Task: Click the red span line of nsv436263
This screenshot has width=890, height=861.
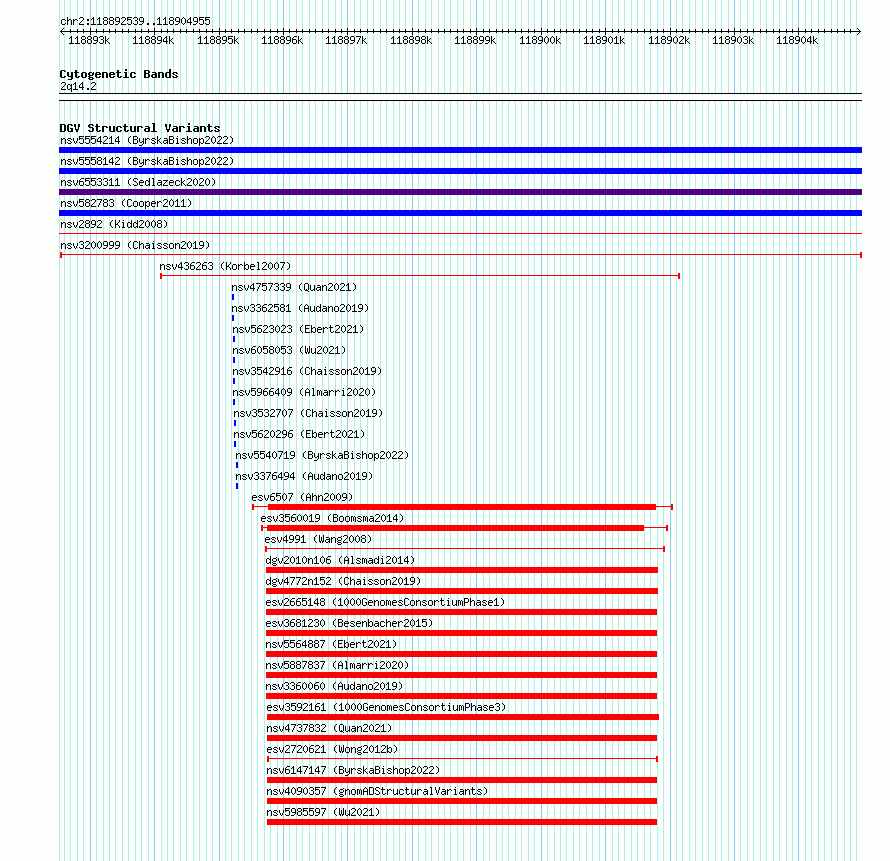Action: 420,276
